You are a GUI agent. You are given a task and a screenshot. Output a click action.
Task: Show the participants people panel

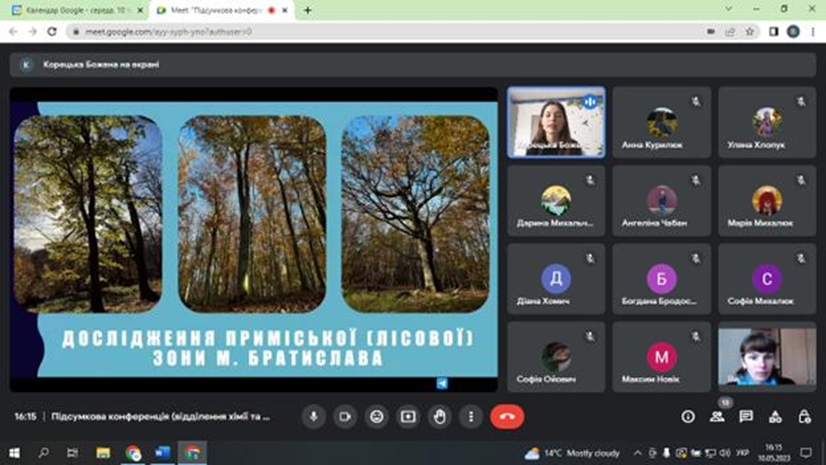717,416
